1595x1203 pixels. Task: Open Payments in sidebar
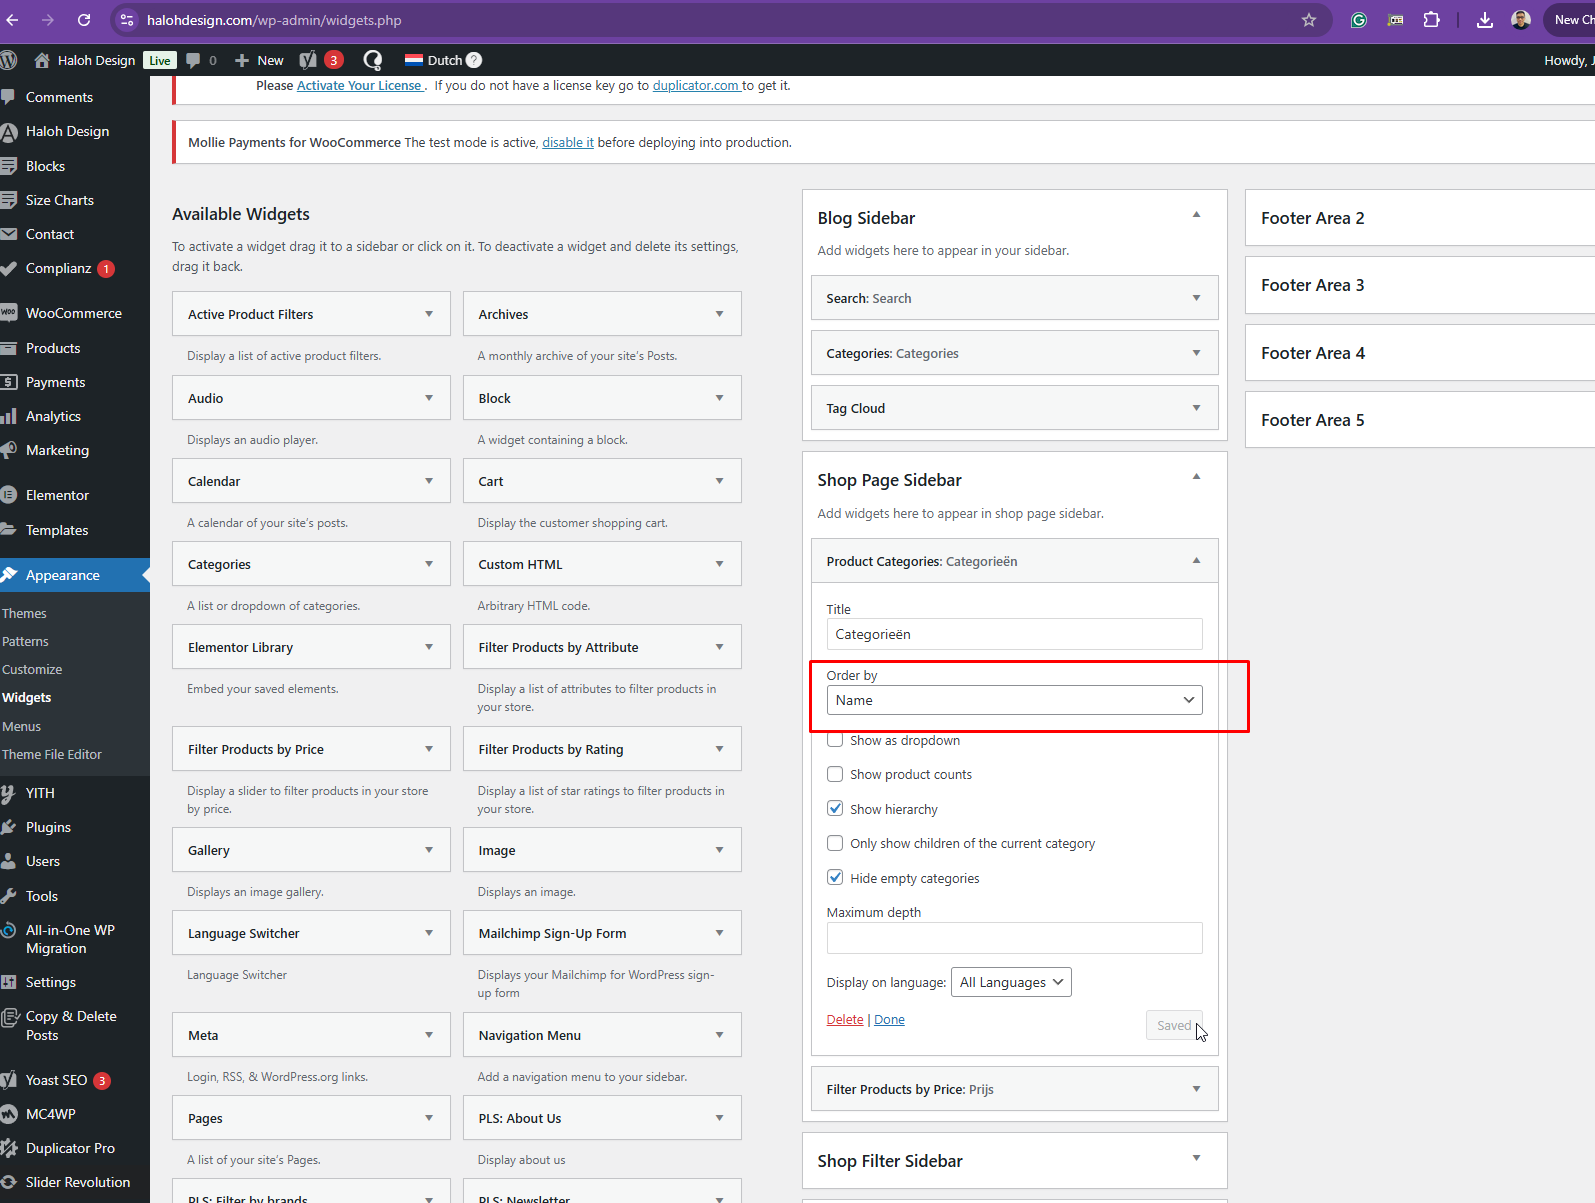tap(55, 382)
